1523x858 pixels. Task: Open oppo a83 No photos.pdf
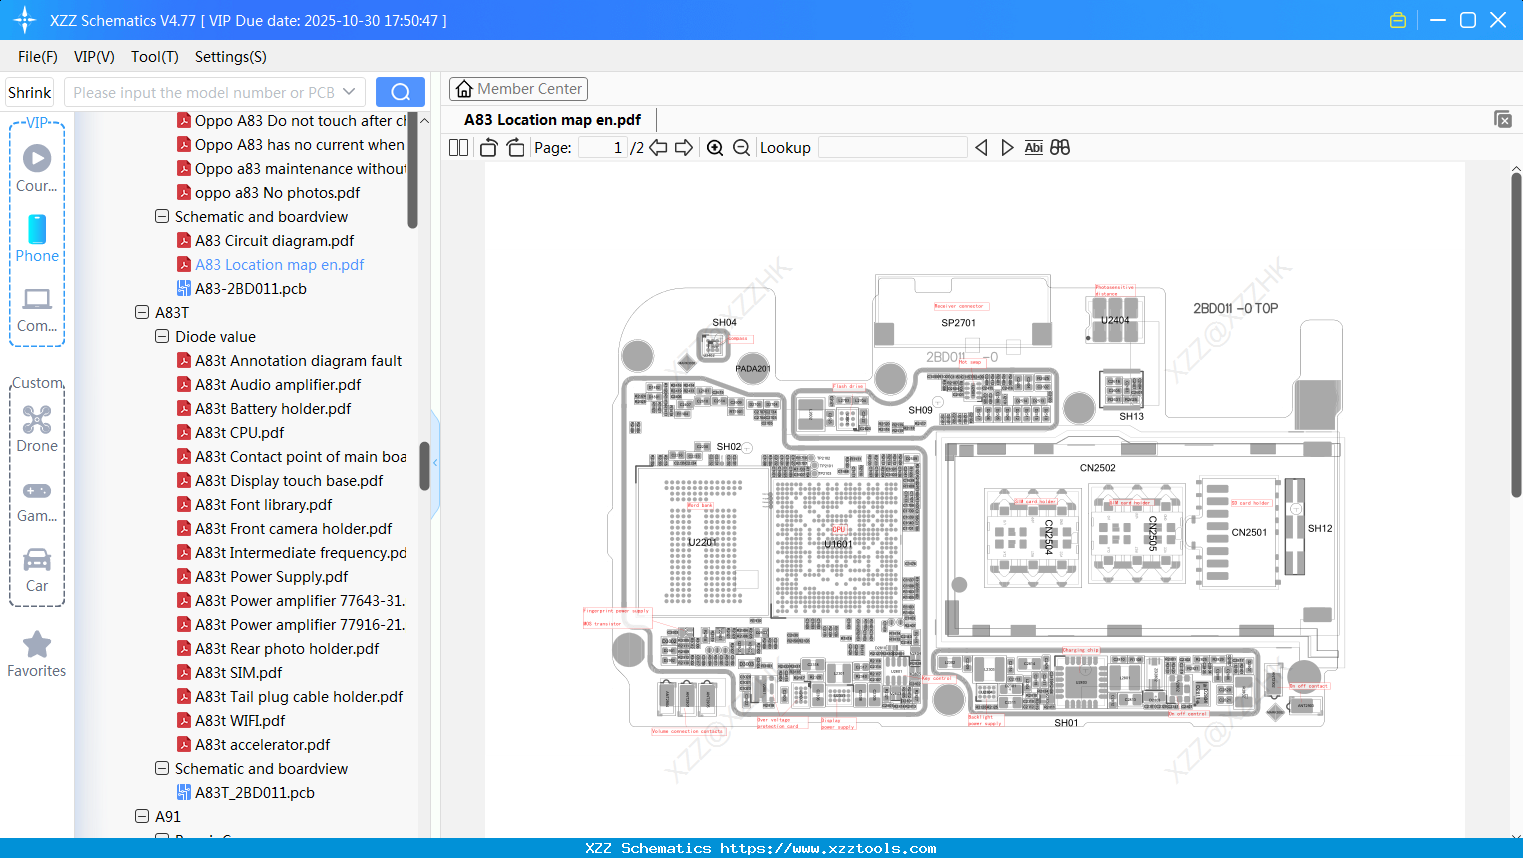tap(277, 193)
